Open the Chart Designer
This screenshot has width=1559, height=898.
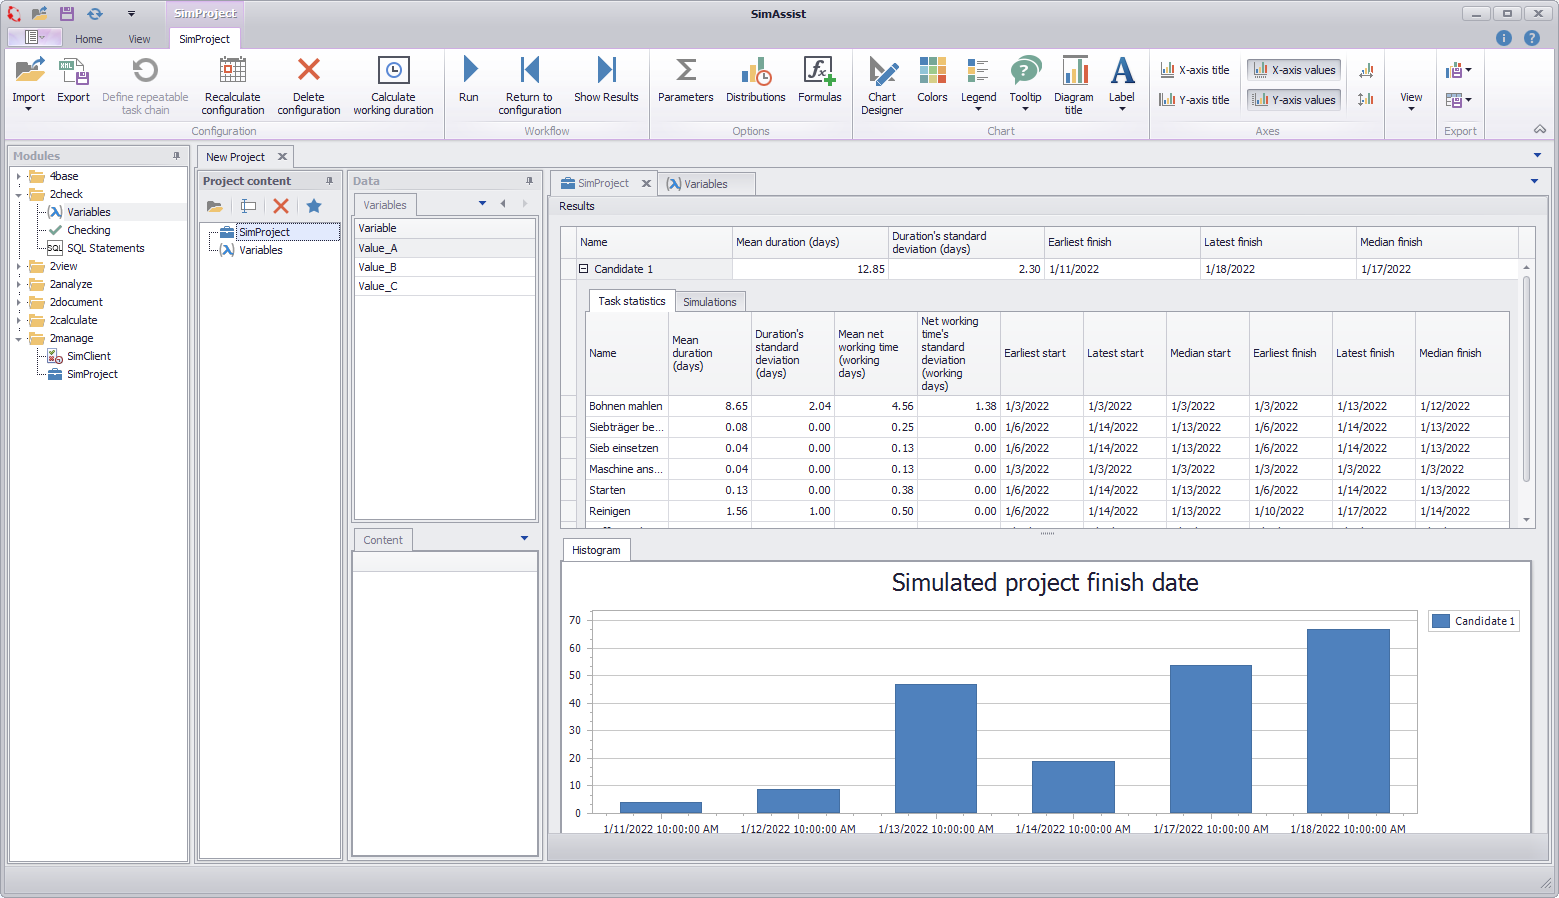[882, 85]
